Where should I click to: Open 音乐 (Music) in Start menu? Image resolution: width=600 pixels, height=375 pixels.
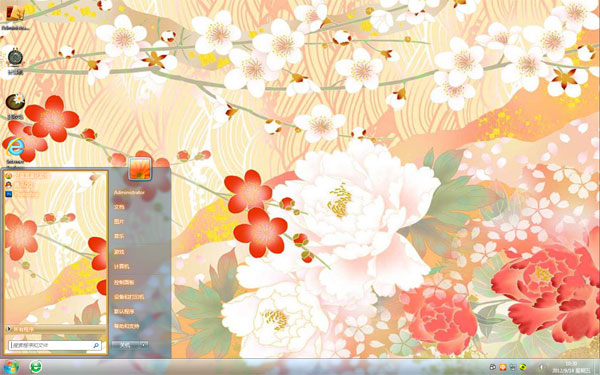(x=119, y=236)
